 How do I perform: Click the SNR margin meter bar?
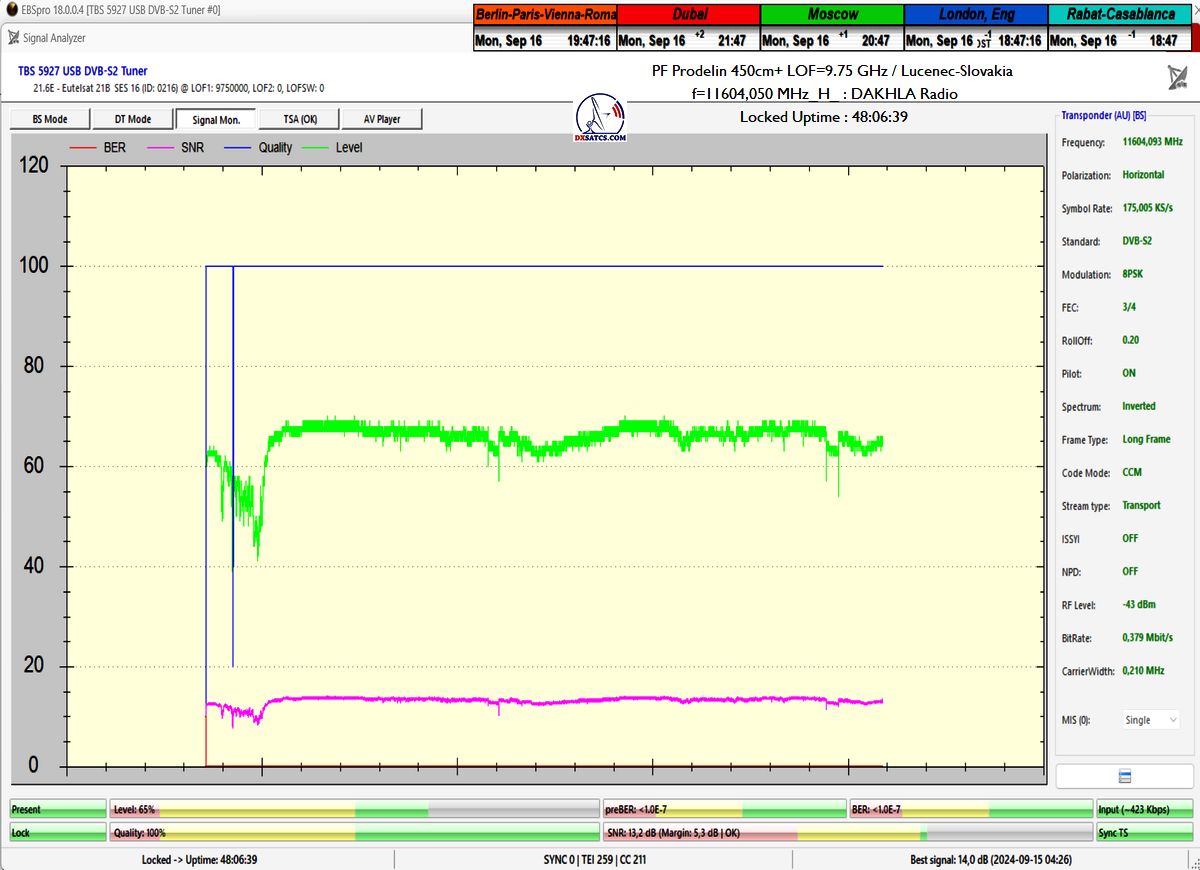click(846, 832)
